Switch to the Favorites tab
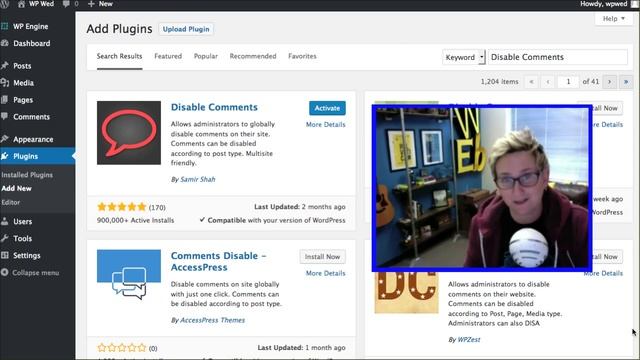This screenshot has width=640, height=360. pyautogui.click(x=302, y=56)
